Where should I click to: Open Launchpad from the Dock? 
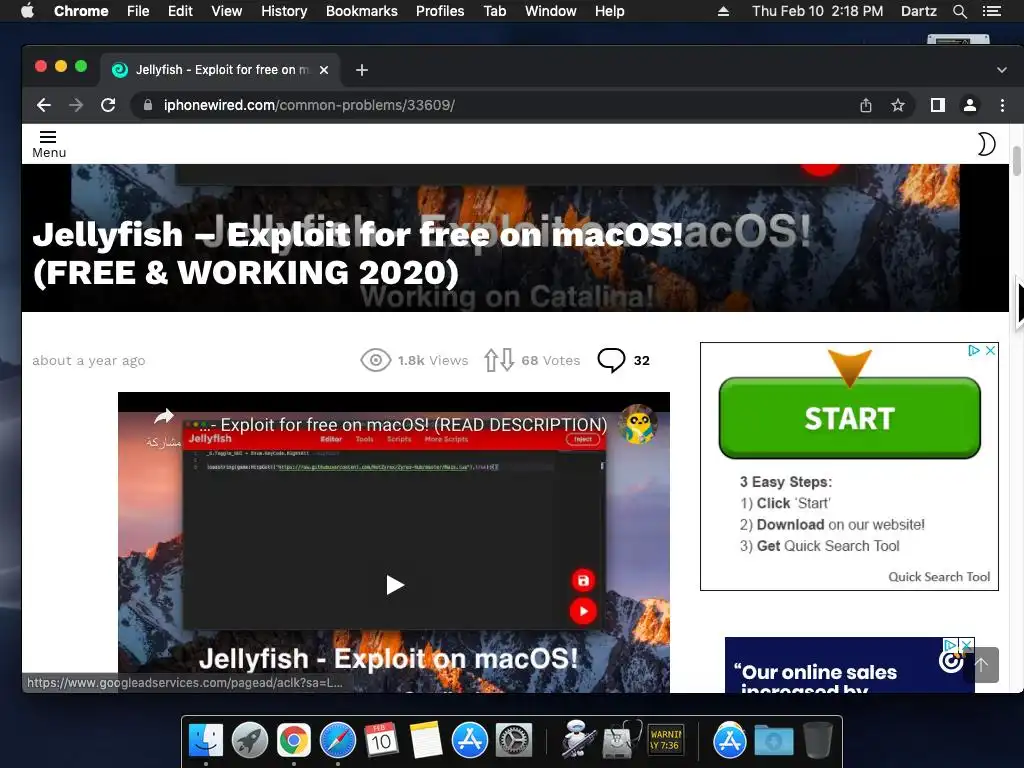click(249, 741)
